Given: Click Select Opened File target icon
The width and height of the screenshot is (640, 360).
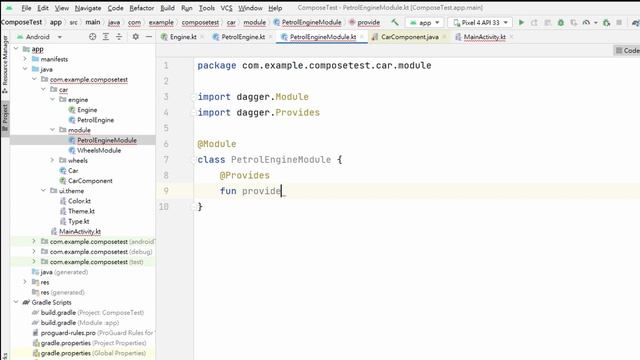Looking at the screenshot, I should coord(93,37).
